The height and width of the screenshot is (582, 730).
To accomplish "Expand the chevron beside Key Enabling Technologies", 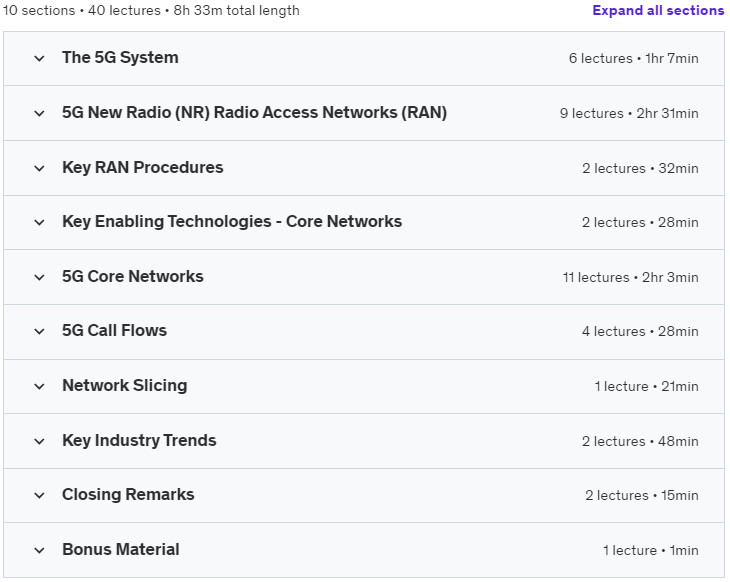I will click(x=40, y=223).
